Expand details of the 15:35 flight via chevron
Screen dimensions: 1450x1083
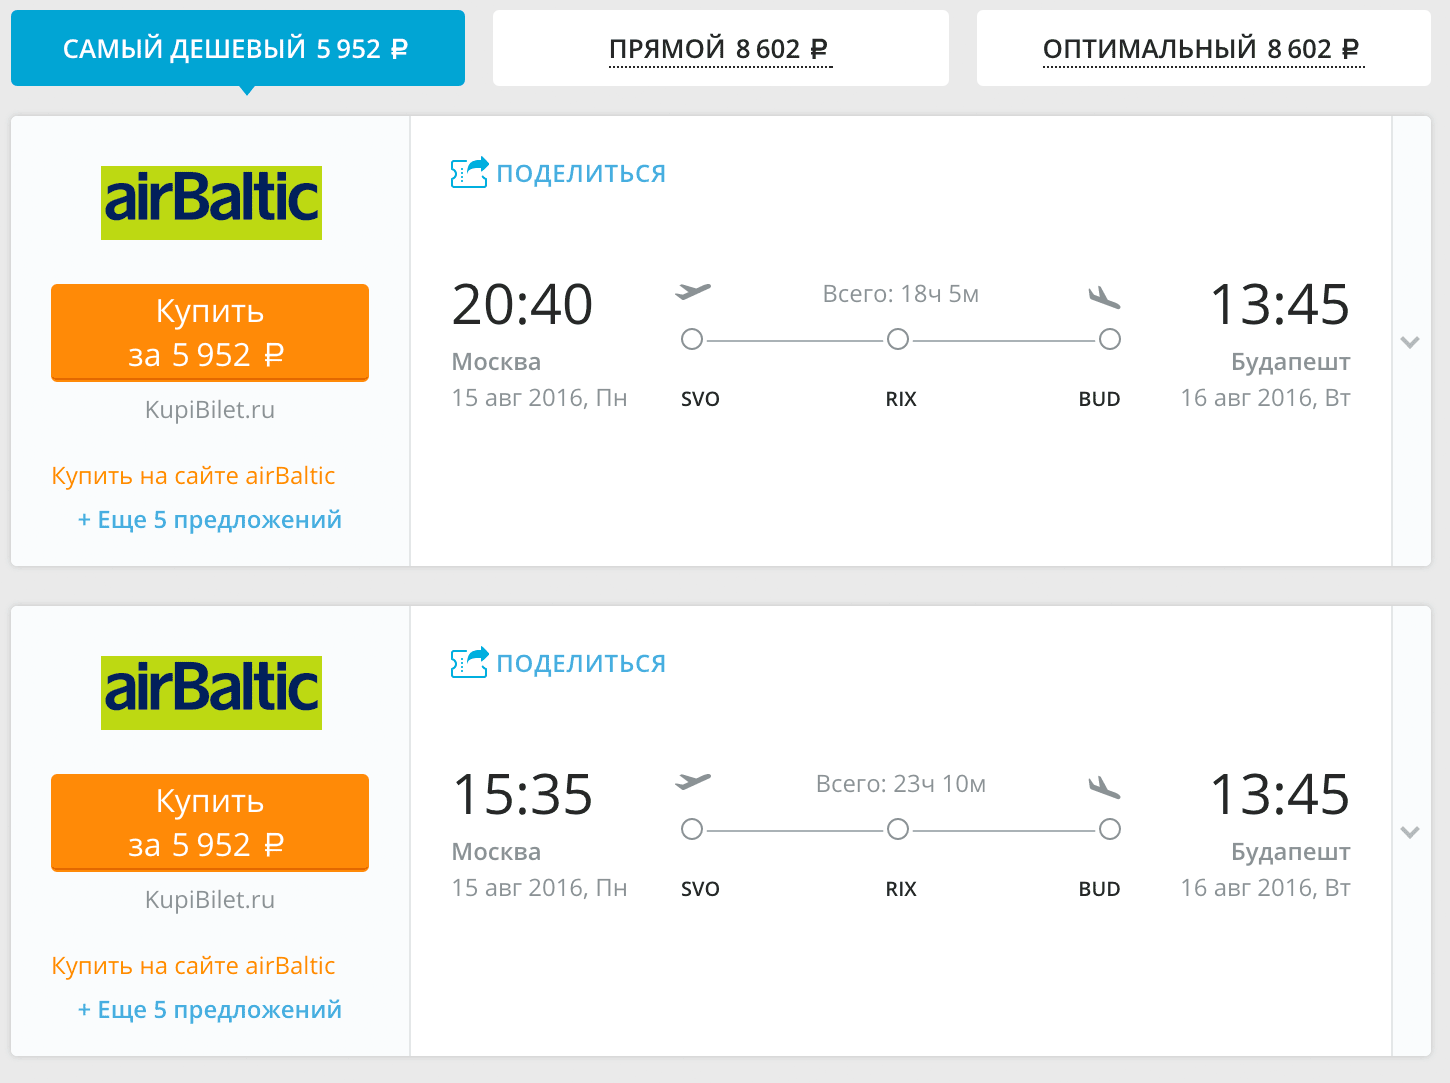pyautogui.click(x=1410, y=832)
